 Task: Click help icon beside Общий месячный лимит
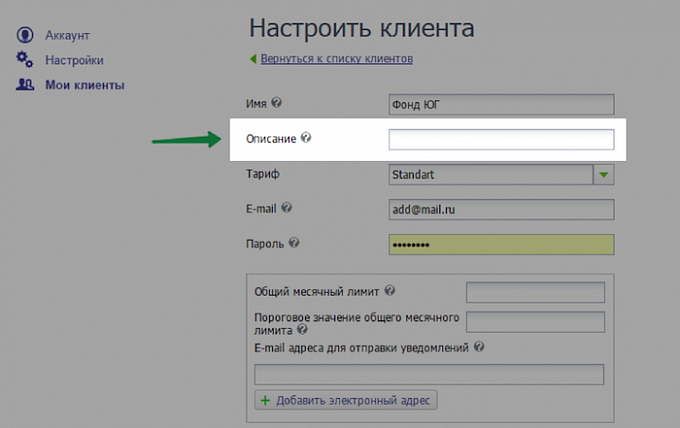coord(390,290)
